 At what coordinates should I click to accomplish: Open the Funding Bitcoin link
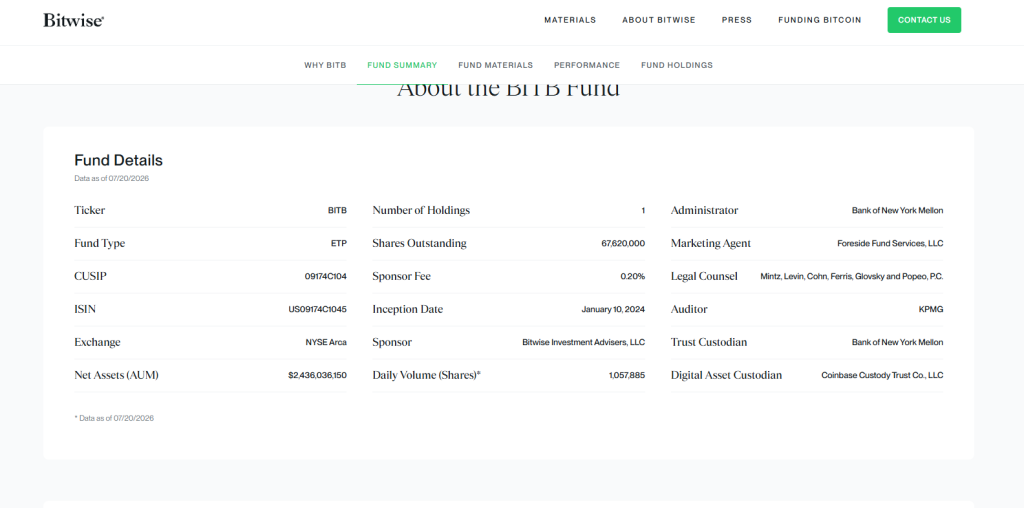(x=820, y=20)
